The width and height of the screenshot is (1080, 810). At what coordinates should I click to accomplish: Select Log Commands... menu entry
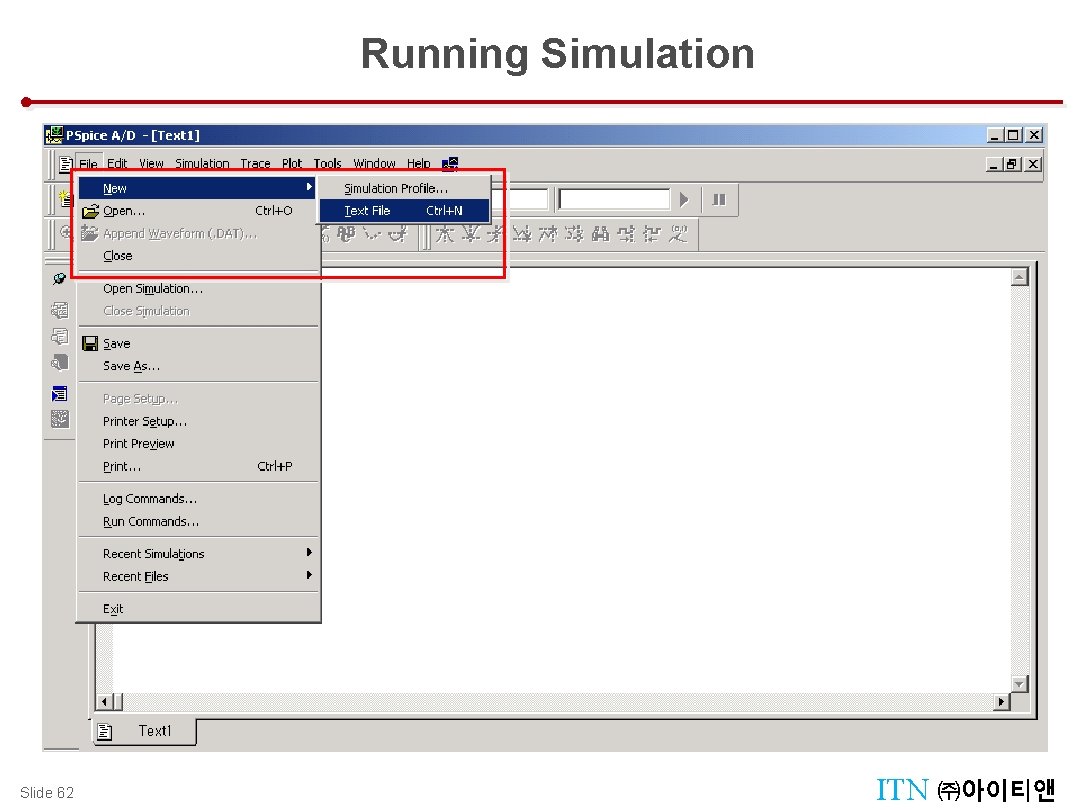tap(197, 499)
